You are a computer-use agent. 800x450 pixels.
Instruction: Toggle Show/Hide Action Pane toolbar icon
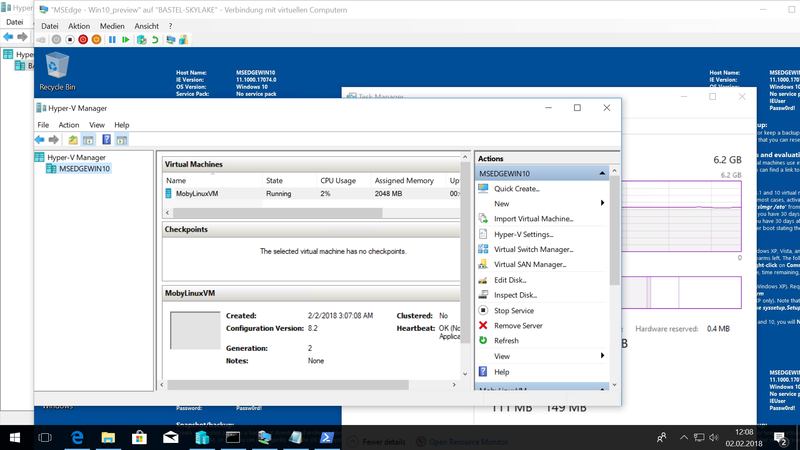[121, 139]
